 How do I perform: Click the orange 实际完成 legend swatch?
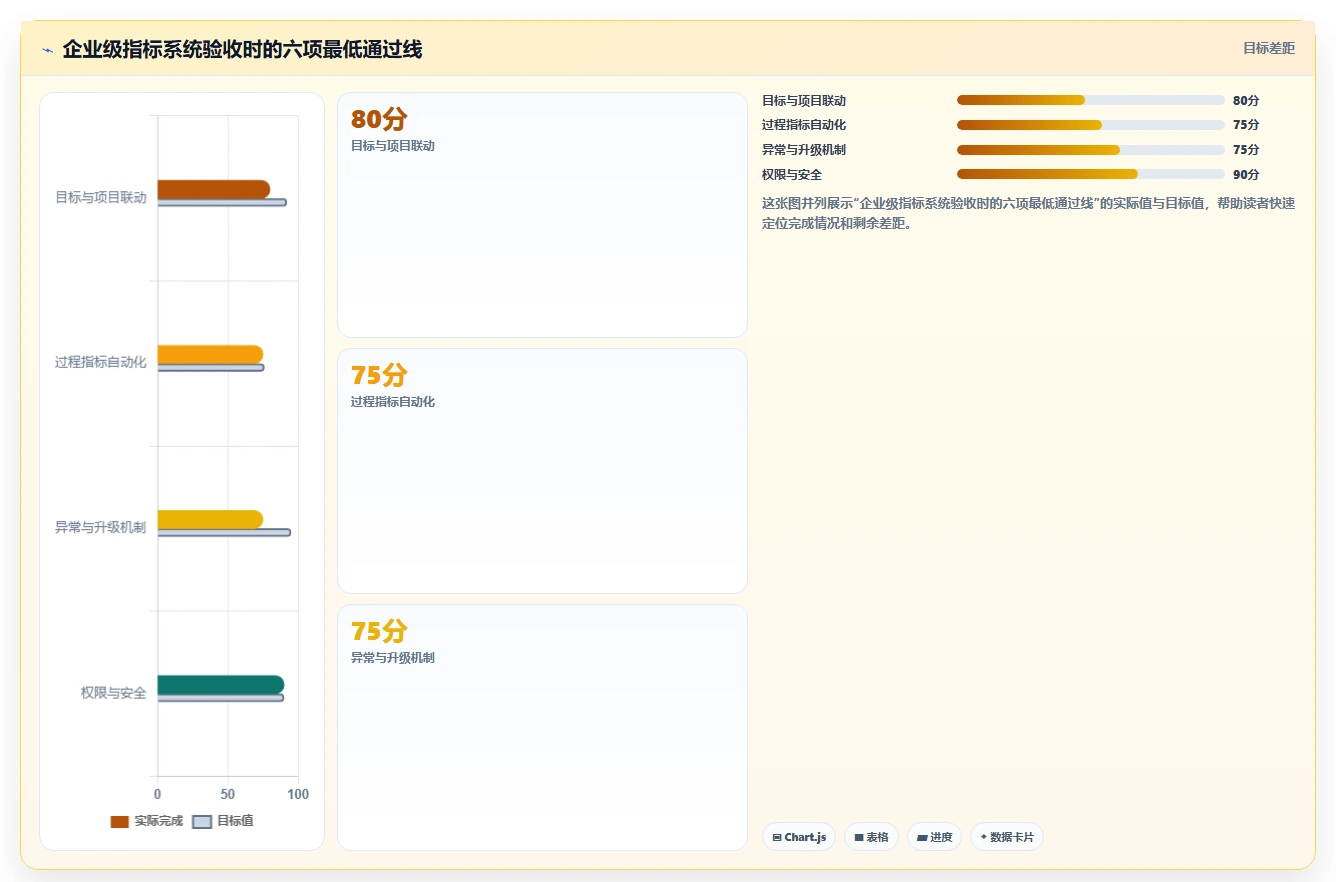pos(119,822)
